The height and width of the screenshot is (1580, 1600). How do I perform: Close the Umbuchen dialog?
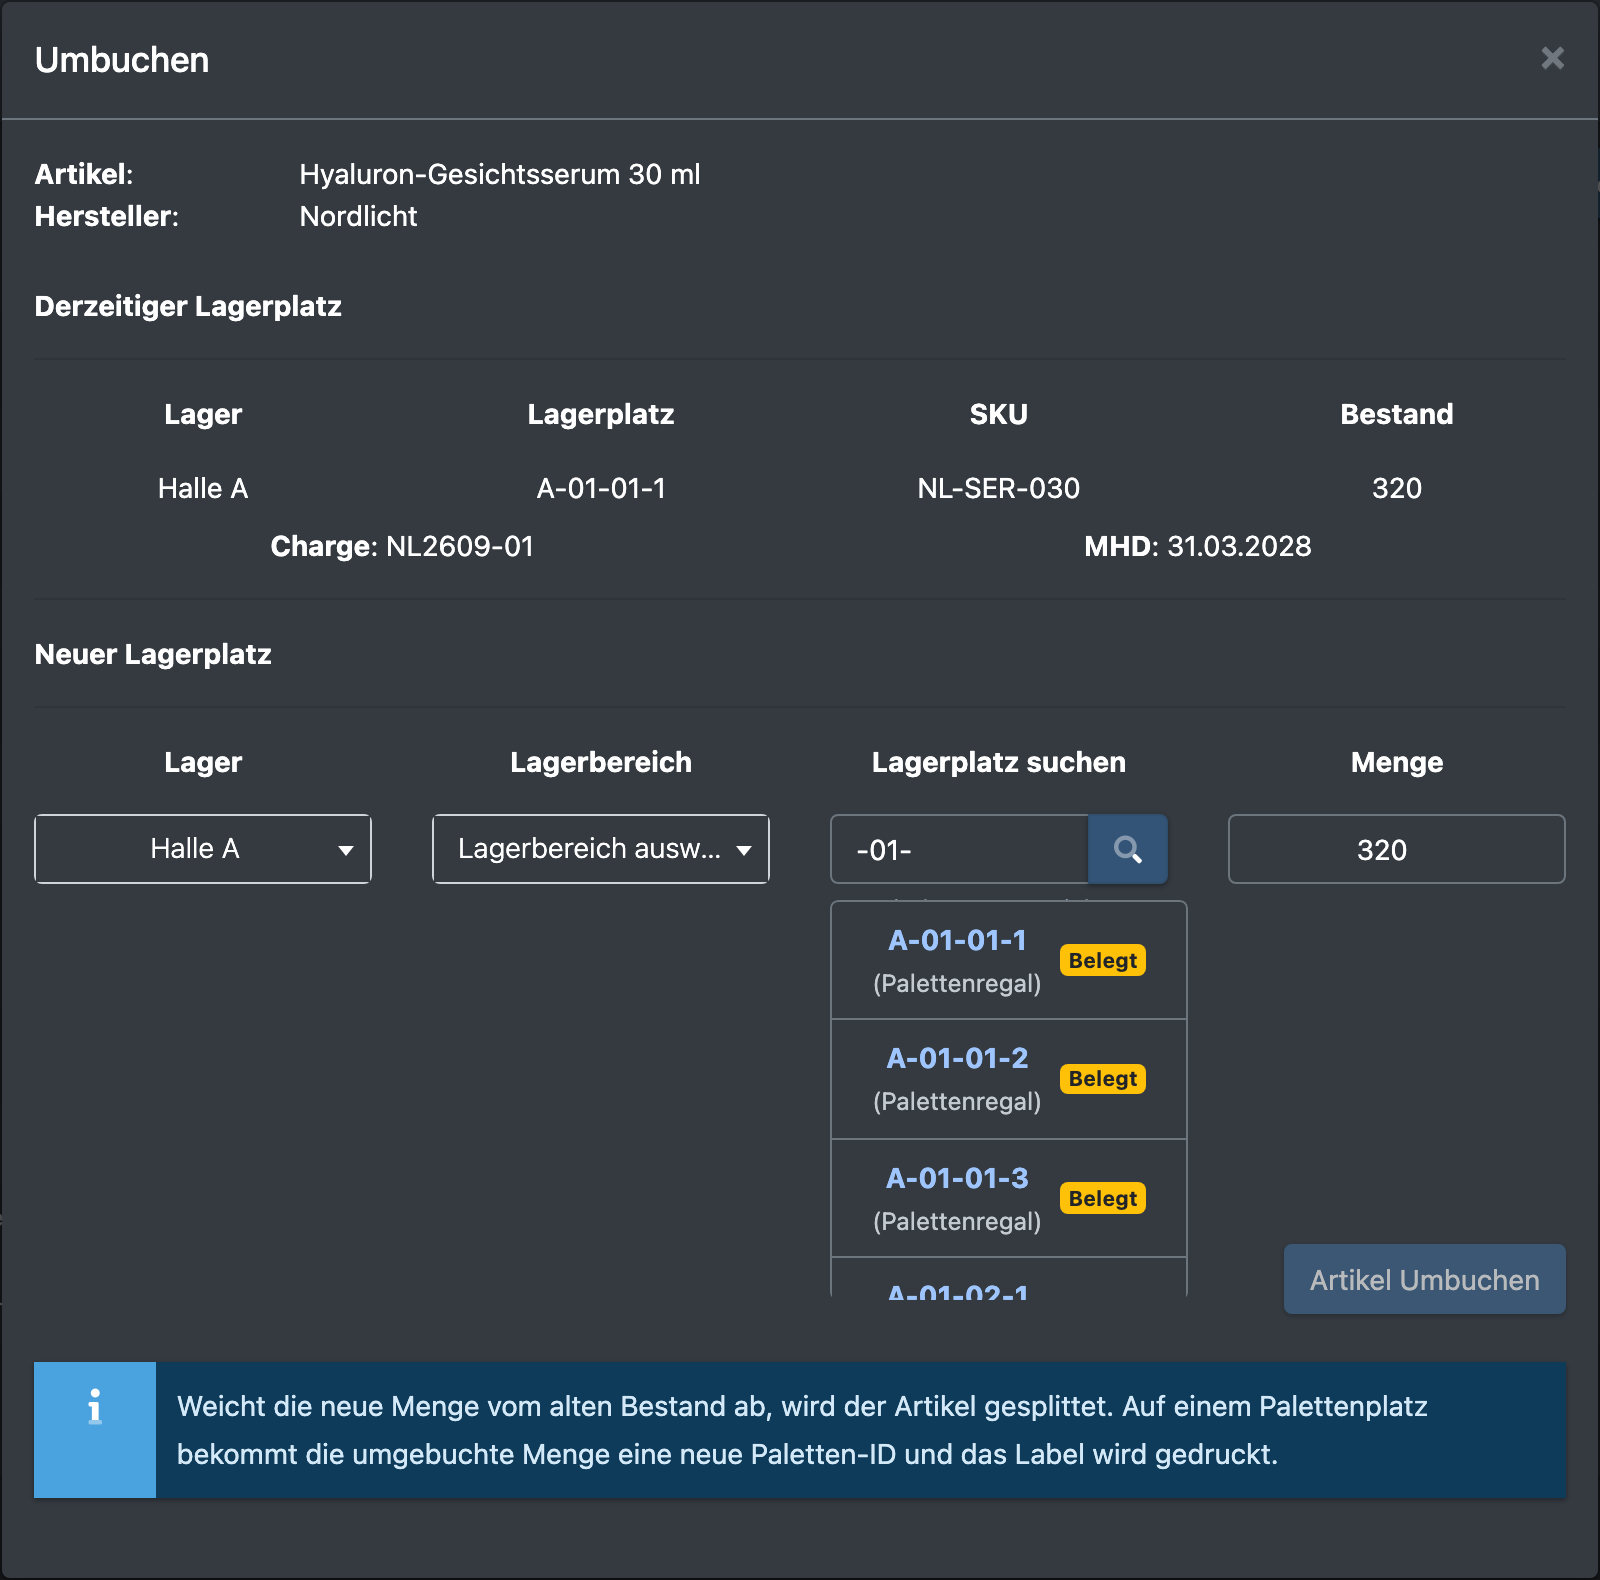1552,58
